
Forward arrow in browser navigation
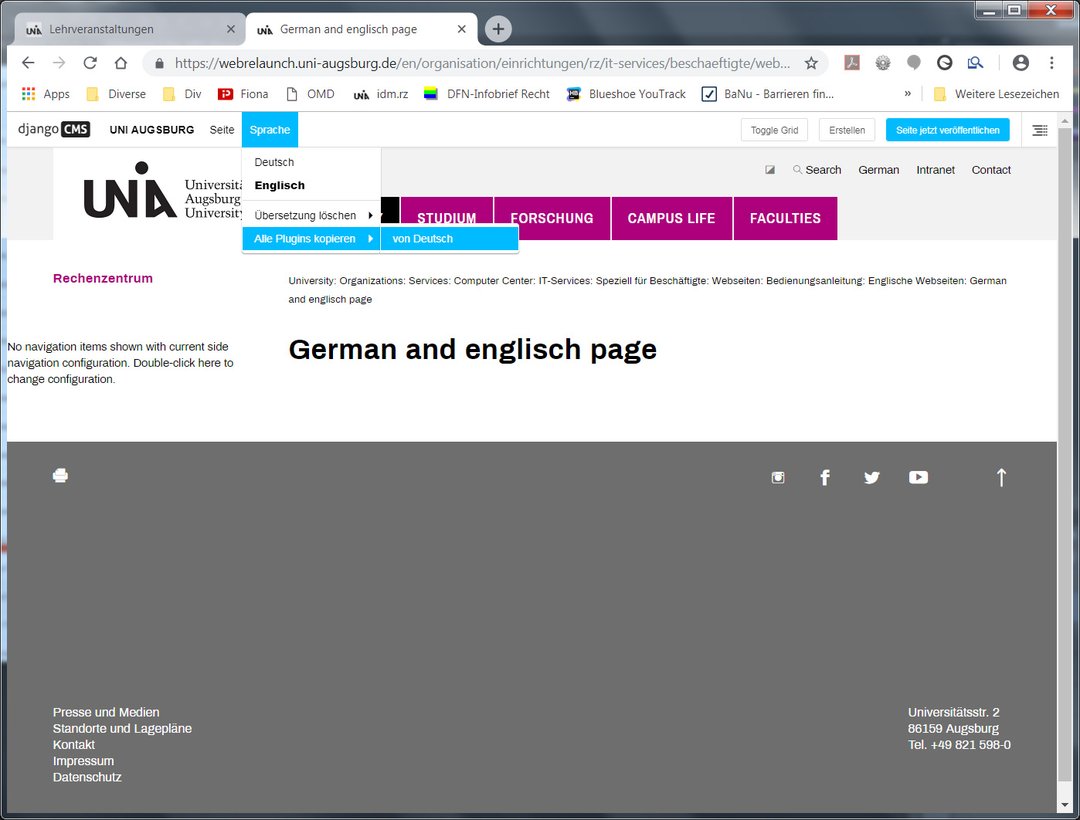coord(59,63)
